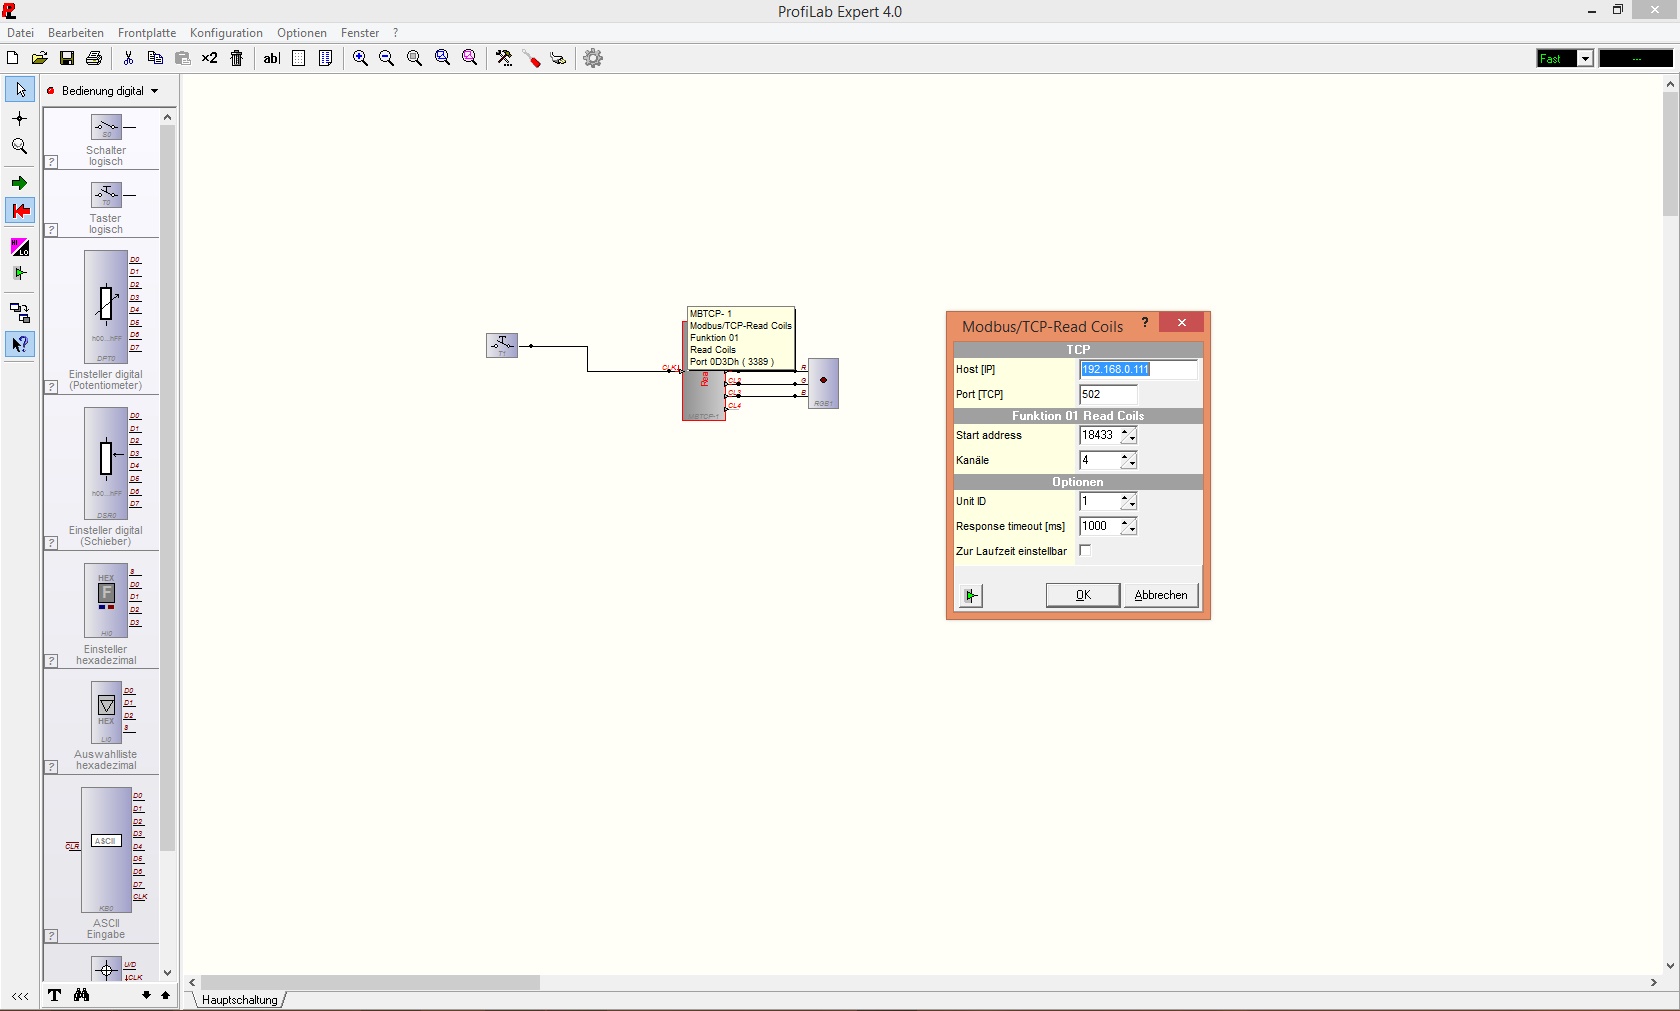Open the Konfiguration menu
This screenshot has height=1011, width=1680.
(x=226, y=33)
